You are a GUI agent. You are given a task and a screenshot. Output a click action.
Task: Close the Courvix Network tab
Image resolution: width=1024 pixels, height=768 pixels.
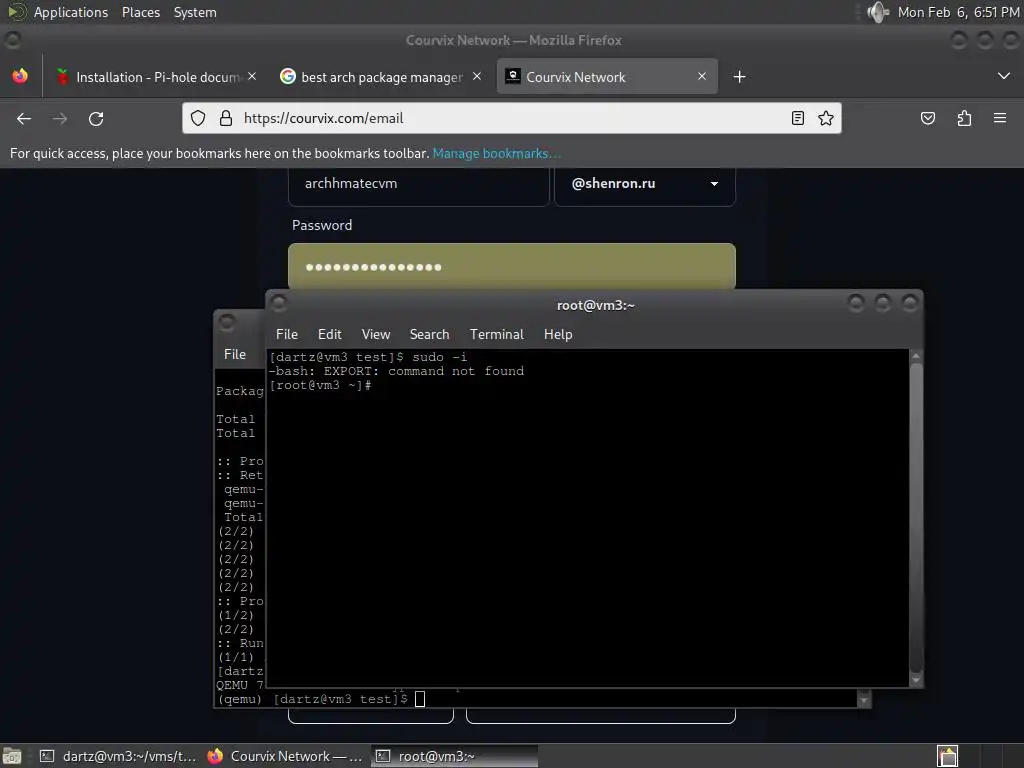click(701, 76)
